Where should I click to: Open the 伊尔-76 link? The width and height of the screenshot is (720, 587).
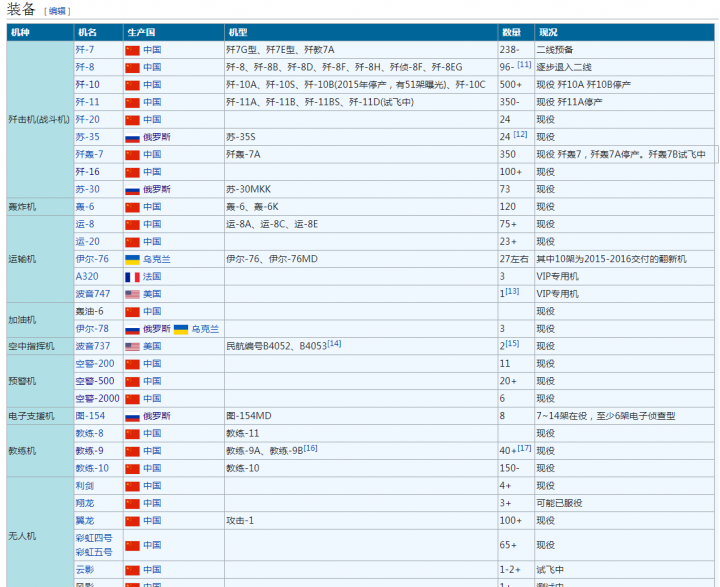point(92,259)
